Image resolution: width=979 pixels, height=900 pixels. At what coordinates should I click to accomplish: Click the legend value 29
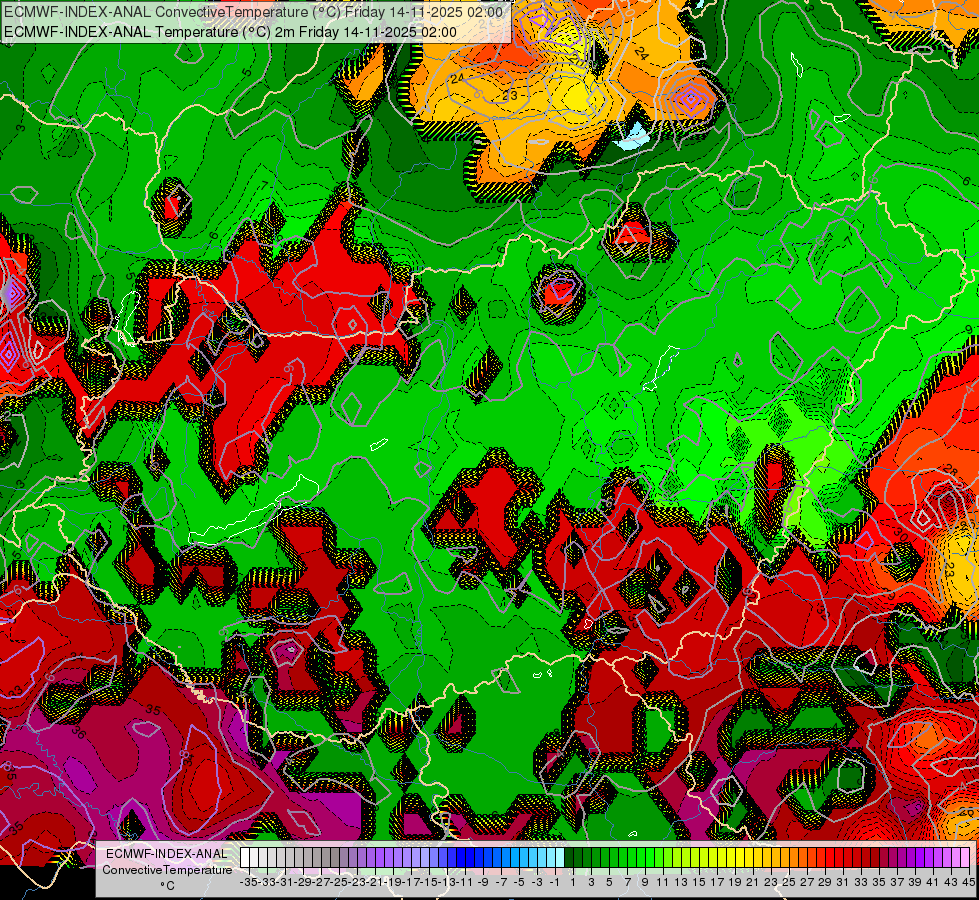click(825, 883)
